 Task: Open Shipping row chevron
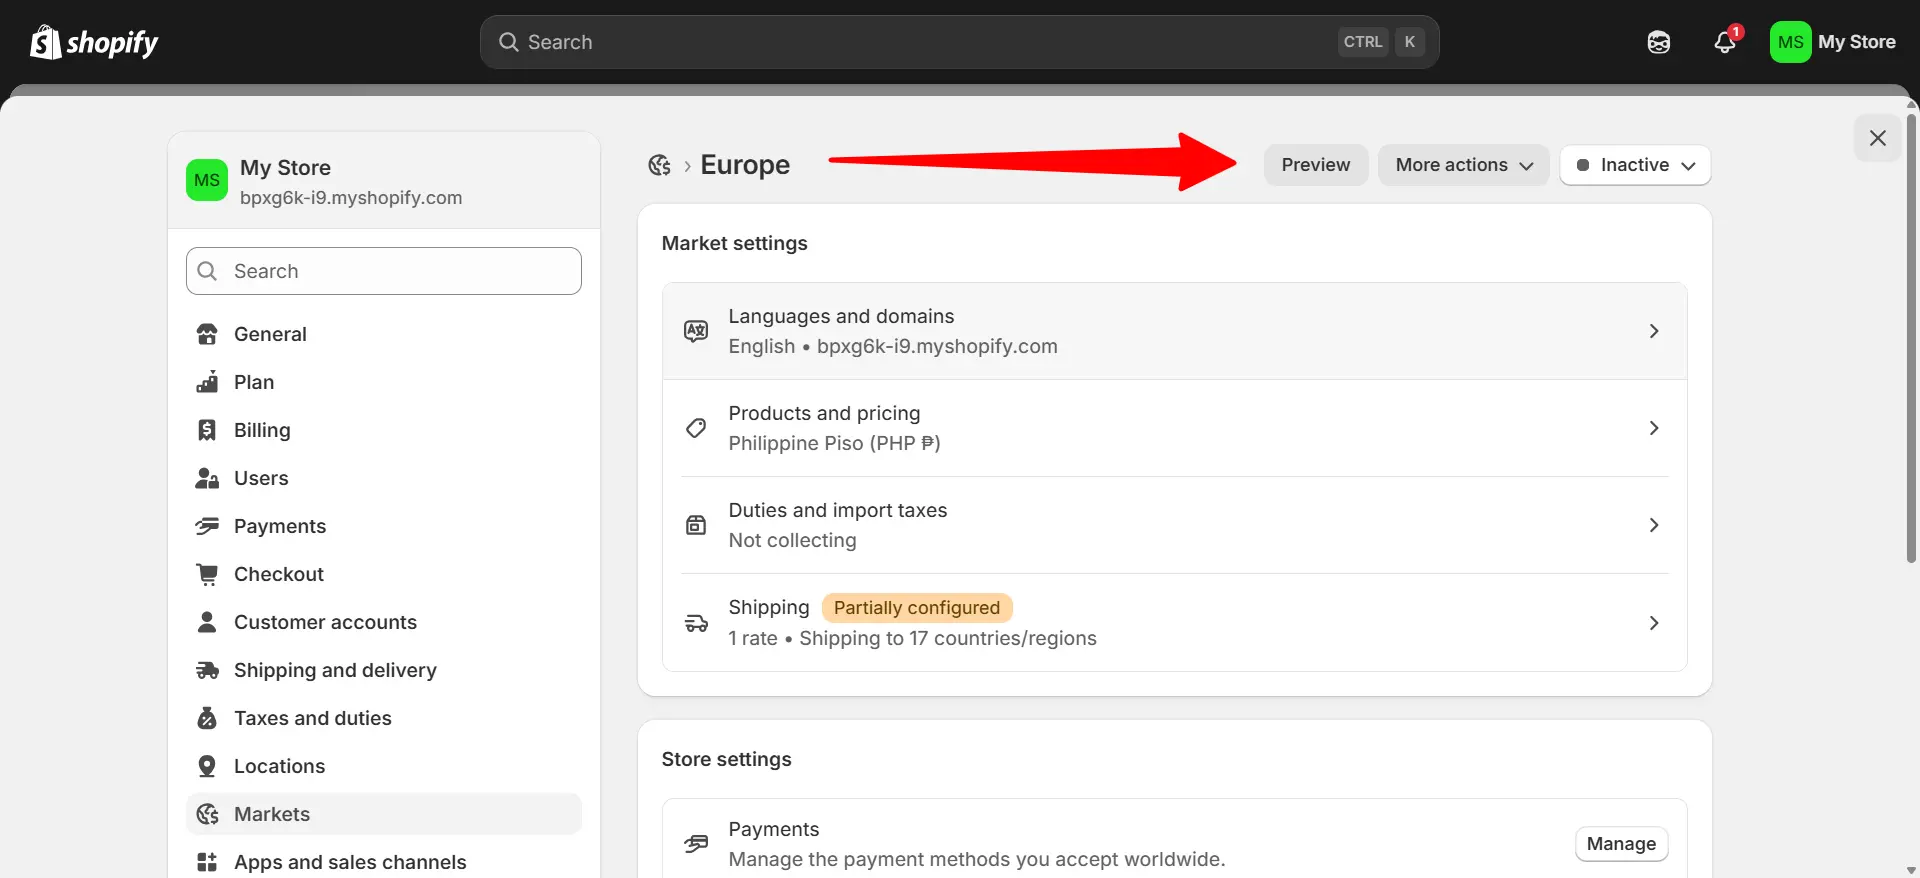1654,623
